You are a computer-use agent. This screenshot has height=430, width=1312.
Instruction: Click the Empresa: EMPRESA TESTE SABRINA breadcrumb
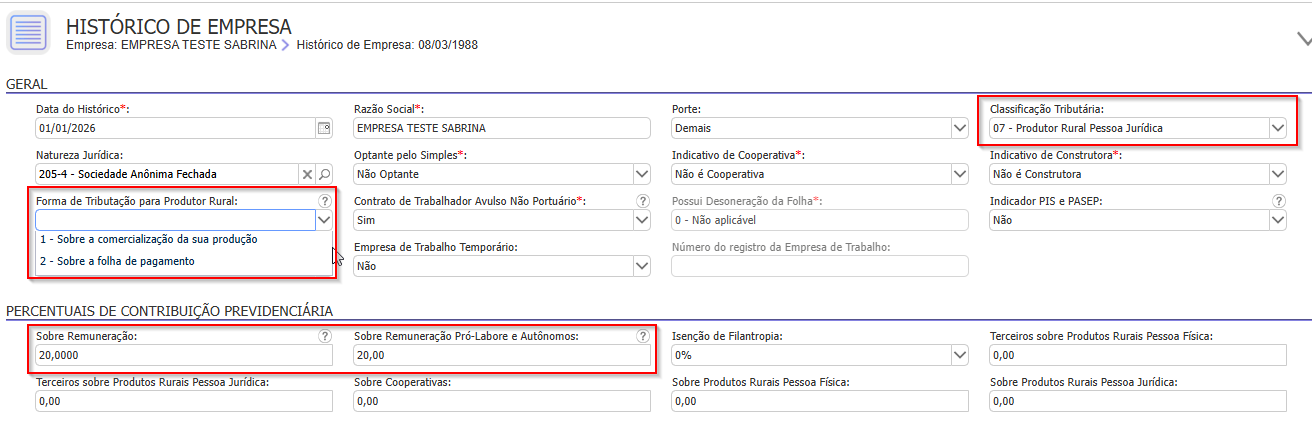tap(171, 45)
